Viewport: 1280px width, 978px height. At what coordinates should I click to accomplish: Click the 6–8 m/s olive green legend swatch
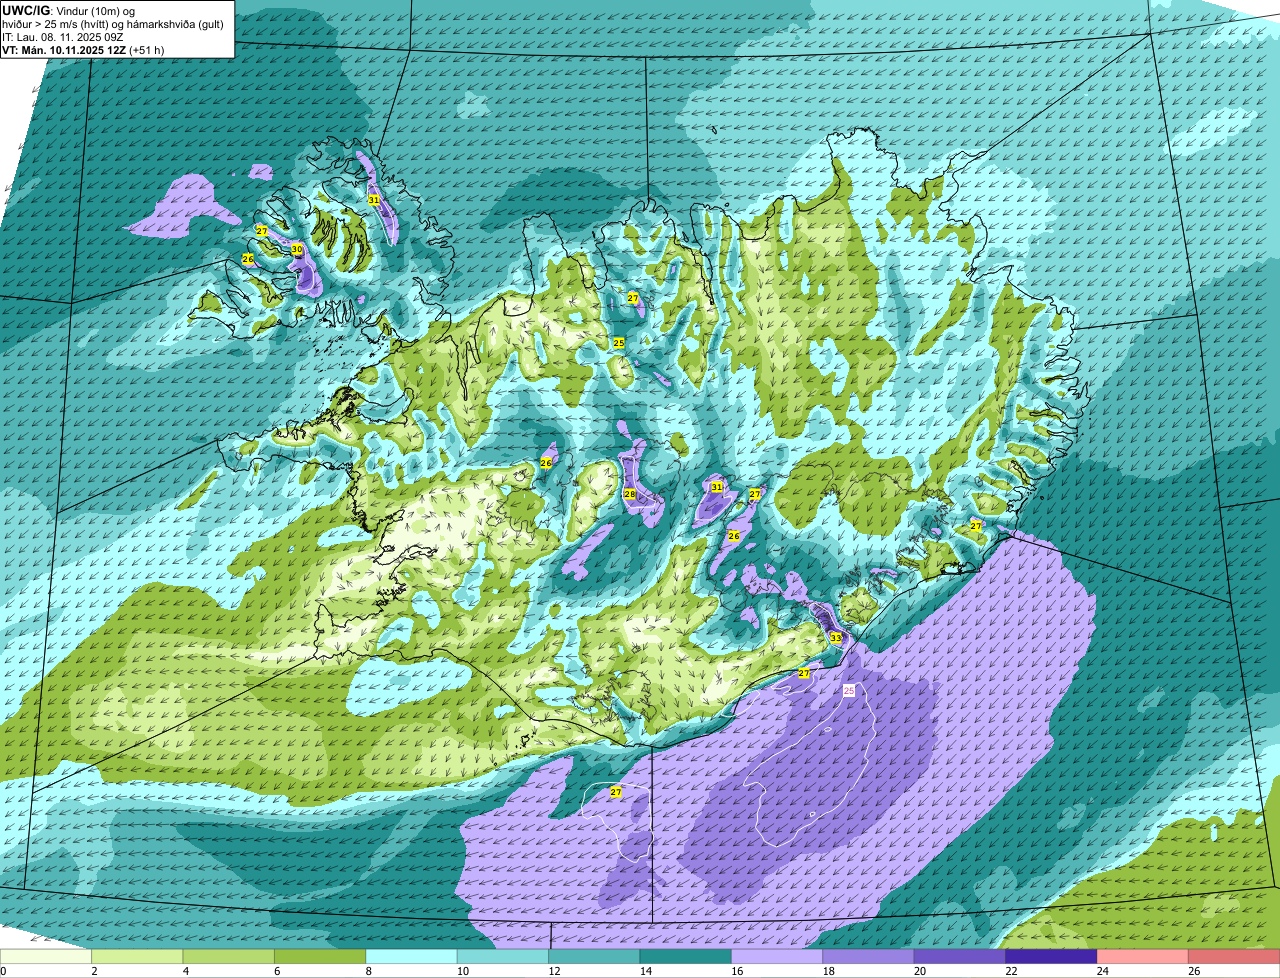click(320, 957)
